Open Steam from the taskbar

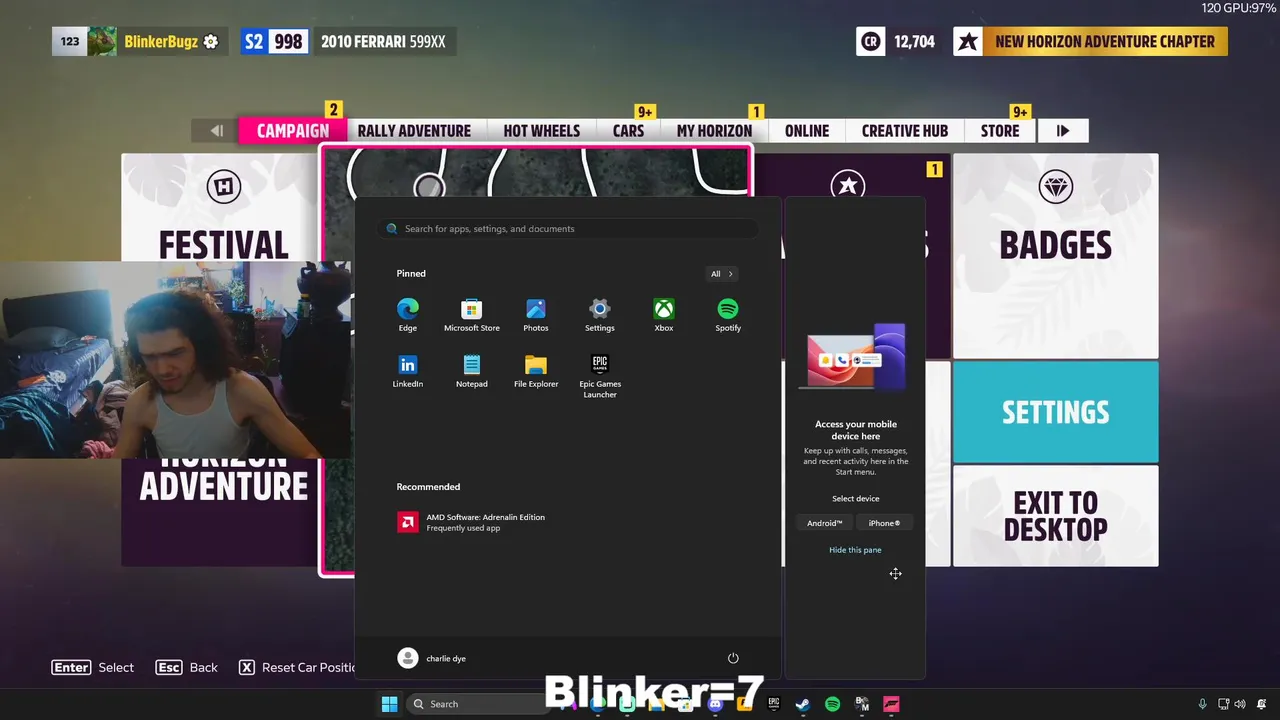802,704
